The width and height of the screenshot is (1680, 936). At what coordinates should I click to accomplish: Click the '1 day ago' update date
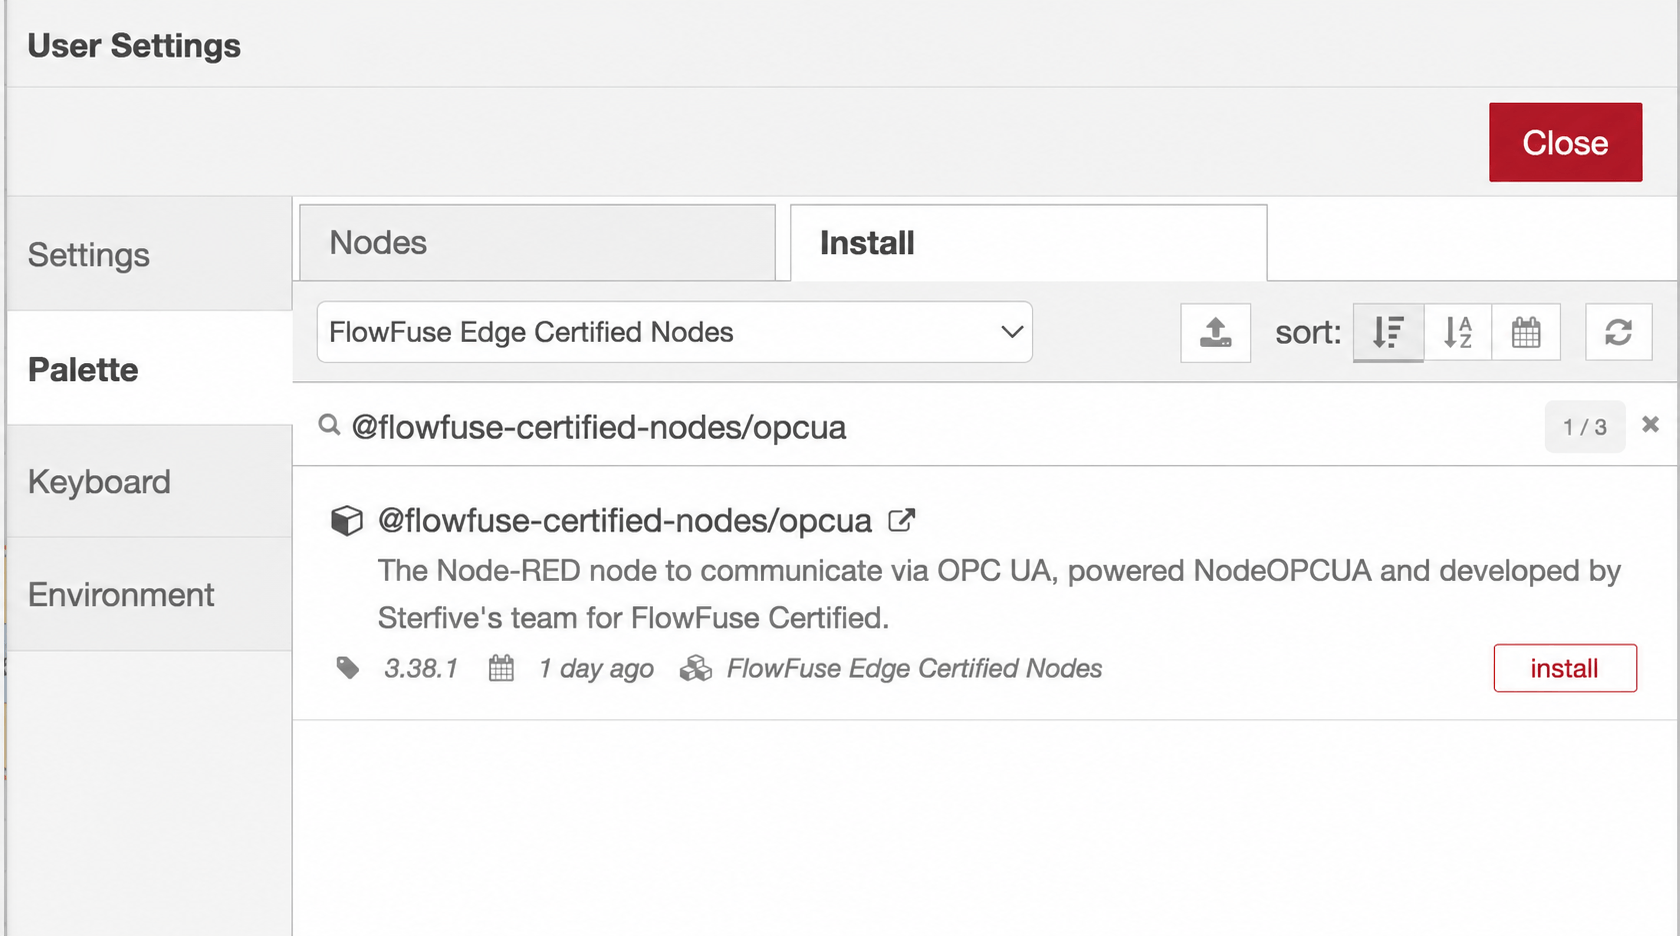[596, 668]
